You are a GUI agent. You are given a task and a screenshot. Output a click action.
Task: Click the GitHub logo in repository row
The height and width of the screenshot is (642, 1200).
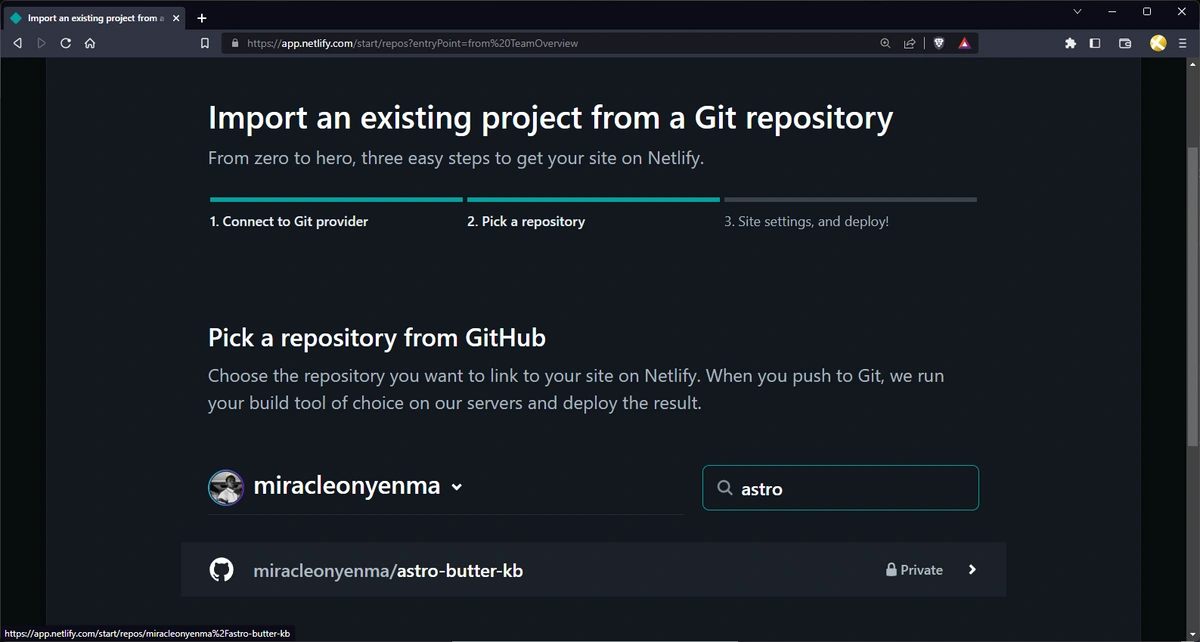(221, 570)
